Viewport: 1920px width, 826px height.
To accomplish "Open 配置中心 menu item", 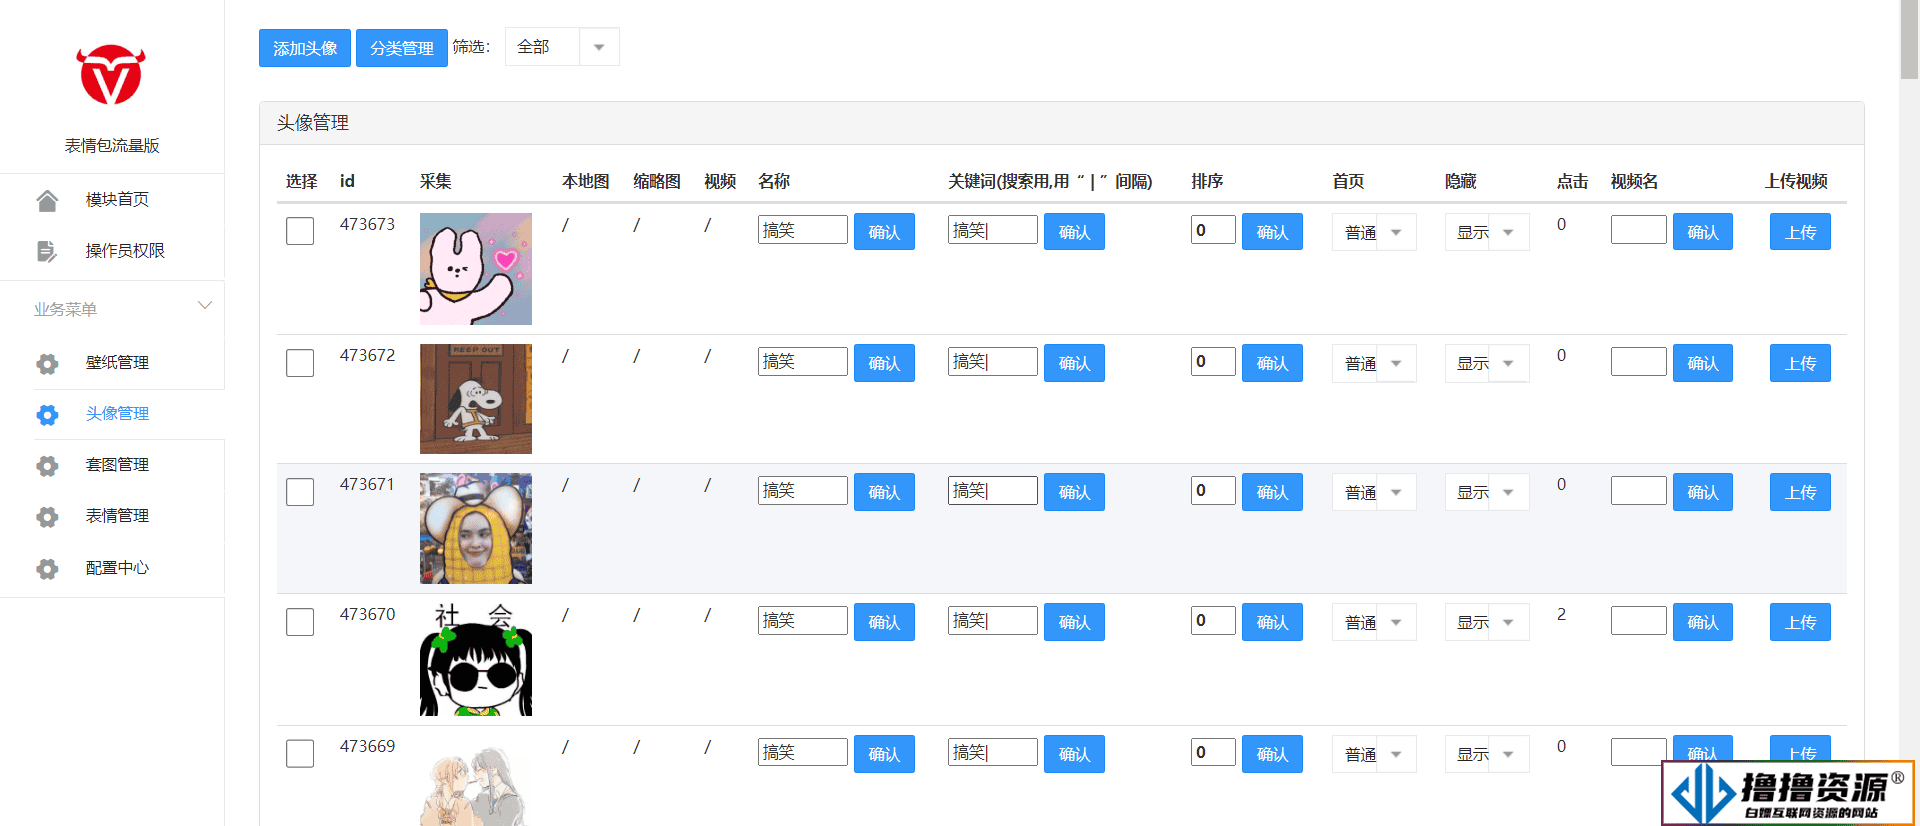I will (x=117, y=567).
